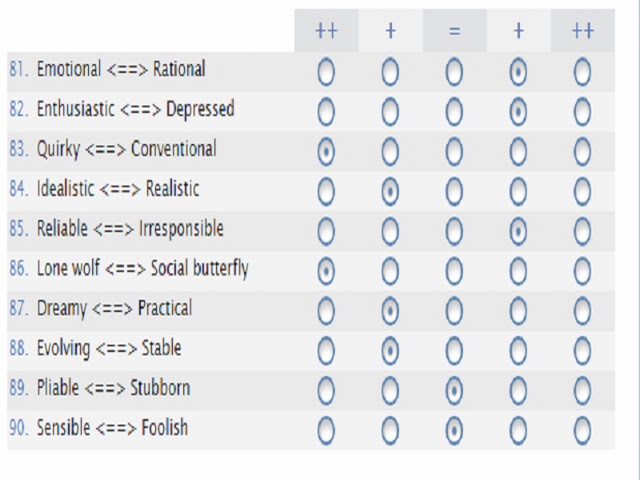Pick slightly Enthusiastic on question 82
The image size is (640, 480).
click(x=390, y=112)
